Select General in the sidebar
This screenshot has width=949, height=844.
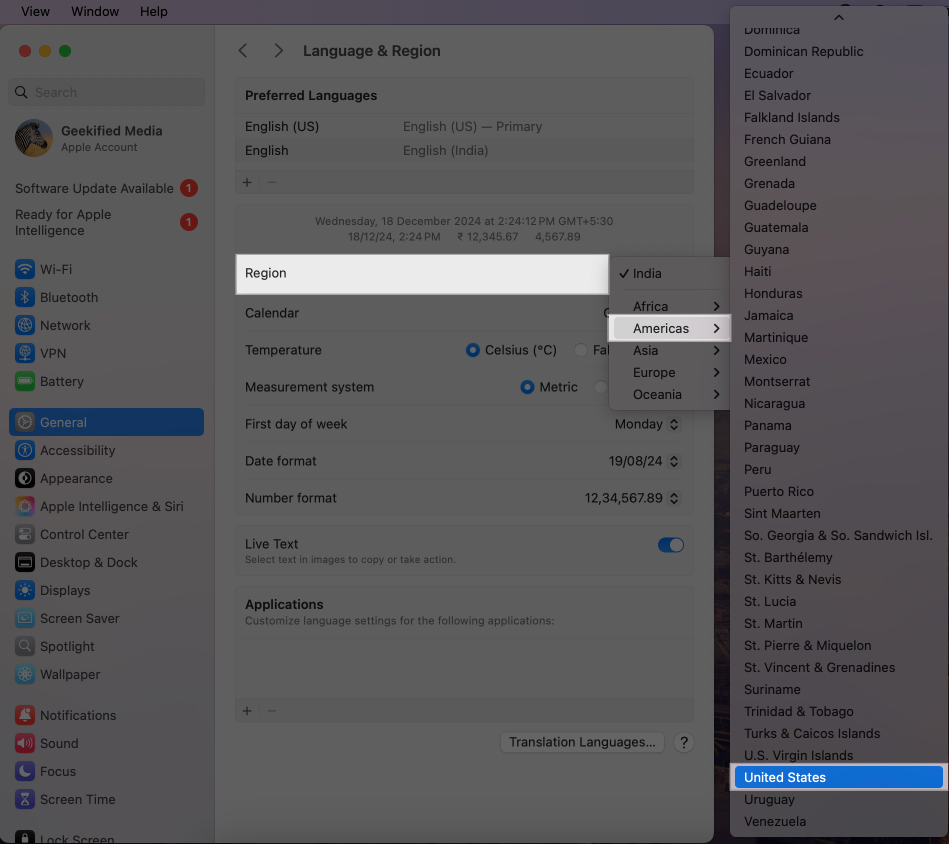pyautogui.click(x=106, y=422)
